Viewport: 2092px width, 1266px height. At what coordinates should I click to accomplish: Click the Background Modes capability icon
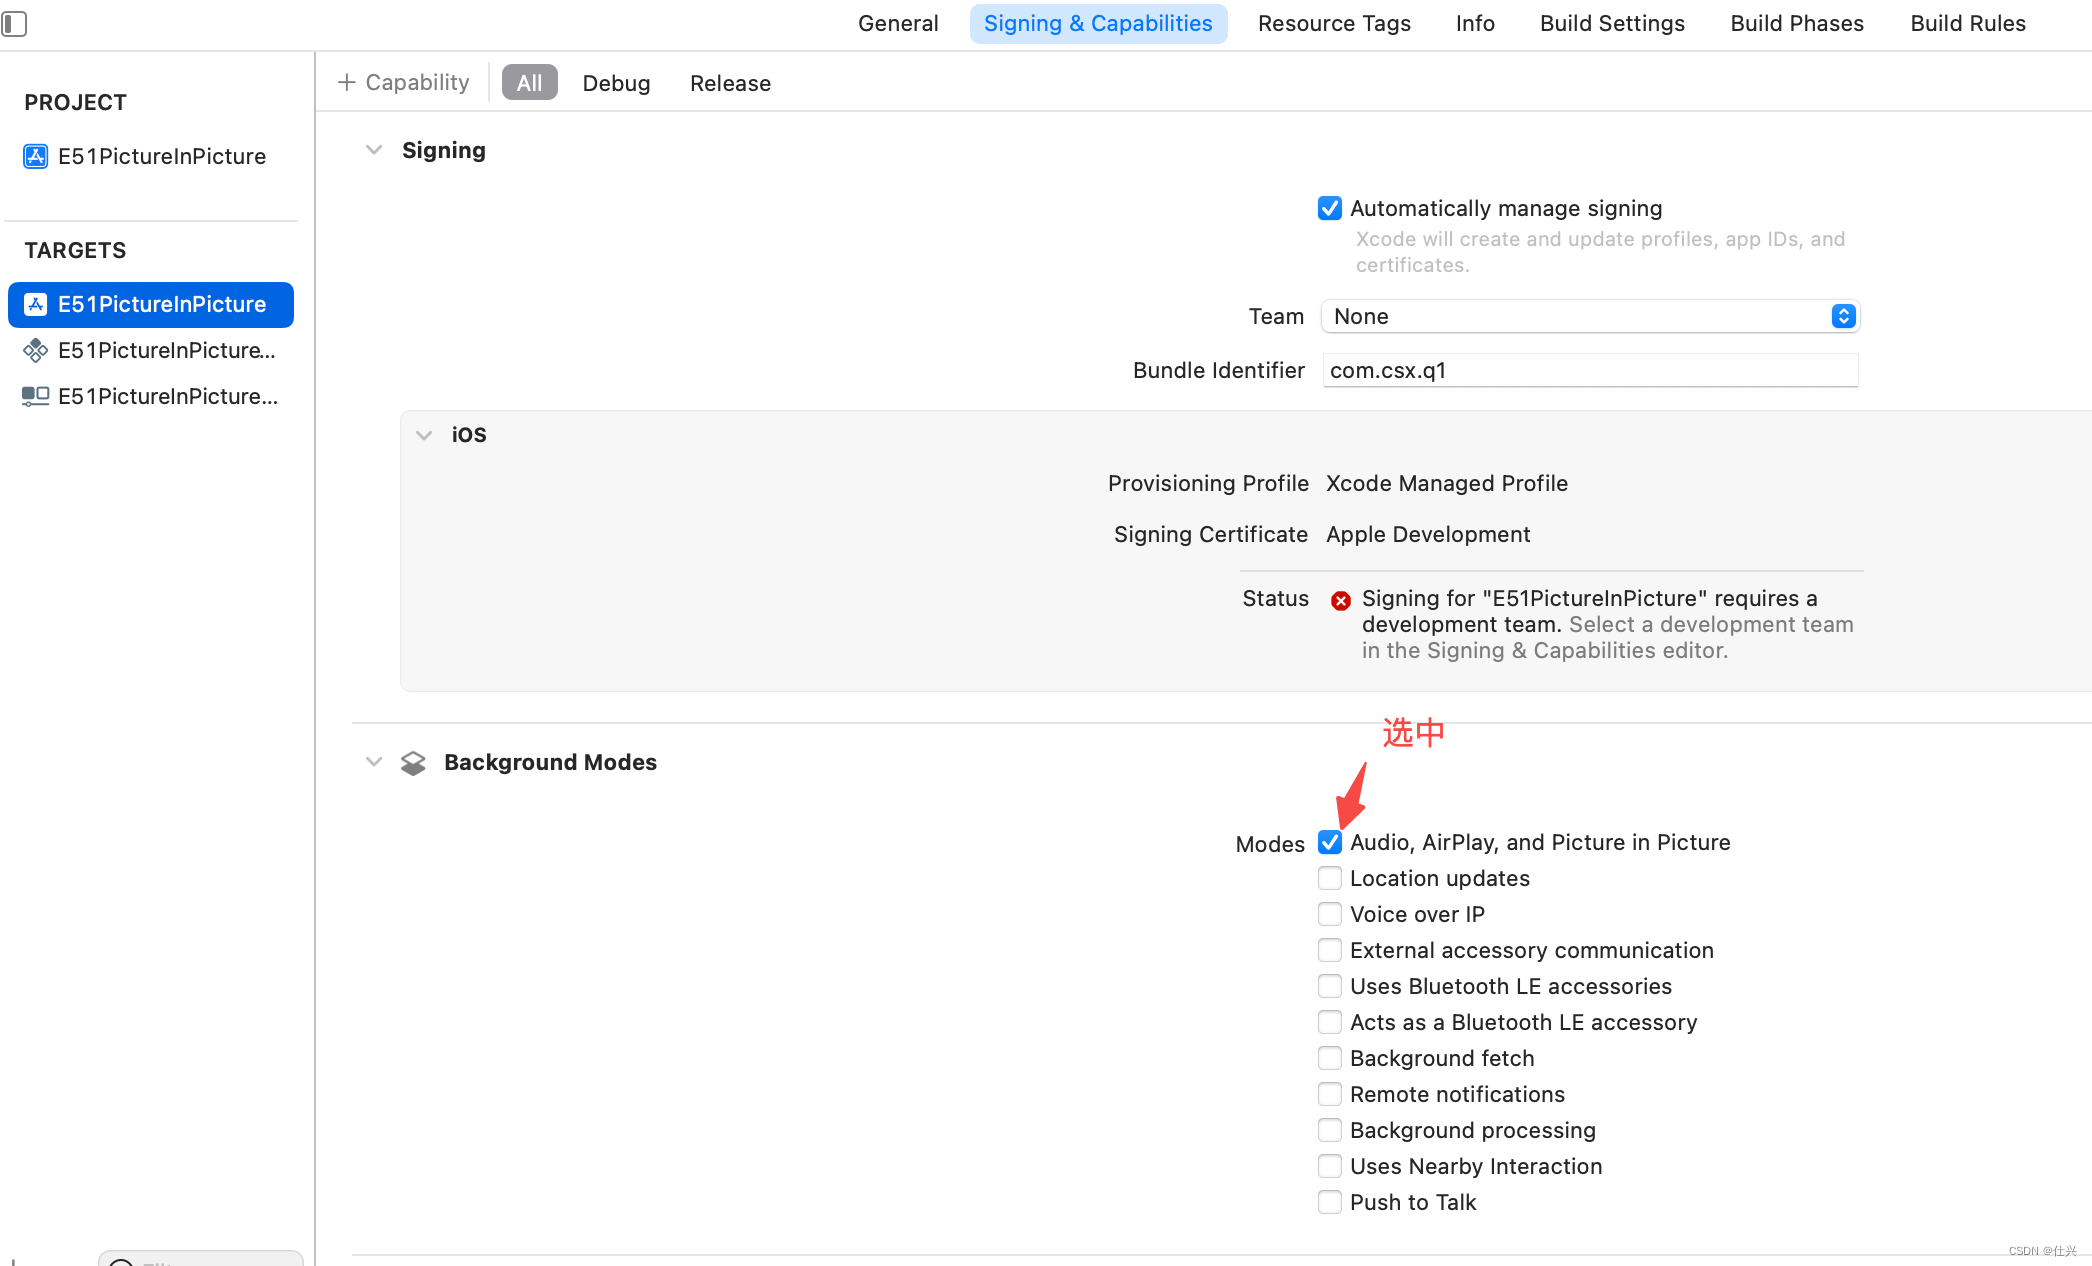pyautogui.click(x=413, y=763)
